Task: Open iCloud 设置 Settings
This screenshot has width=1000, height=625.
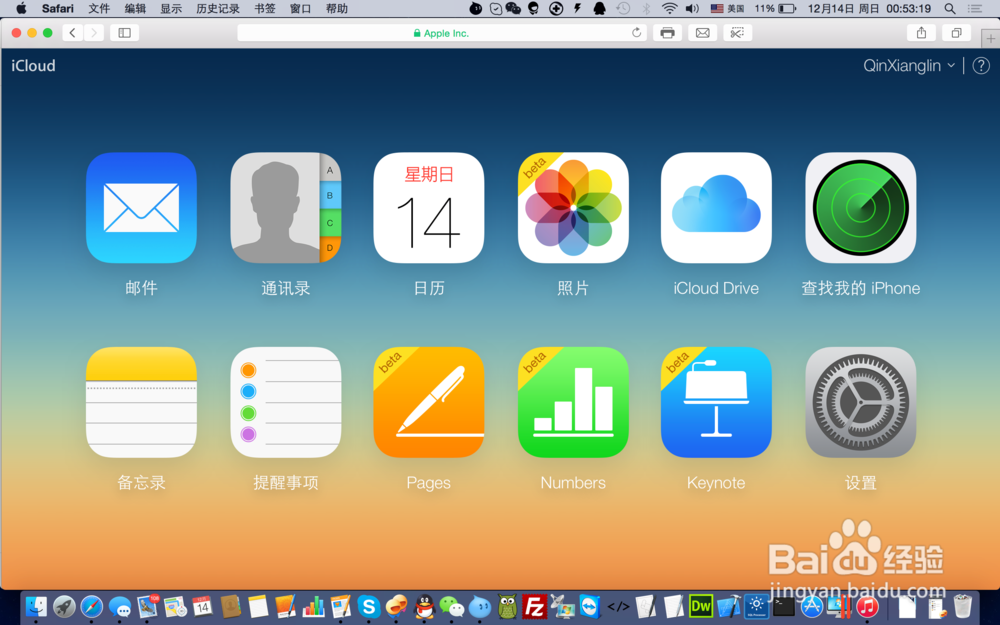Action: pos(860,402)
